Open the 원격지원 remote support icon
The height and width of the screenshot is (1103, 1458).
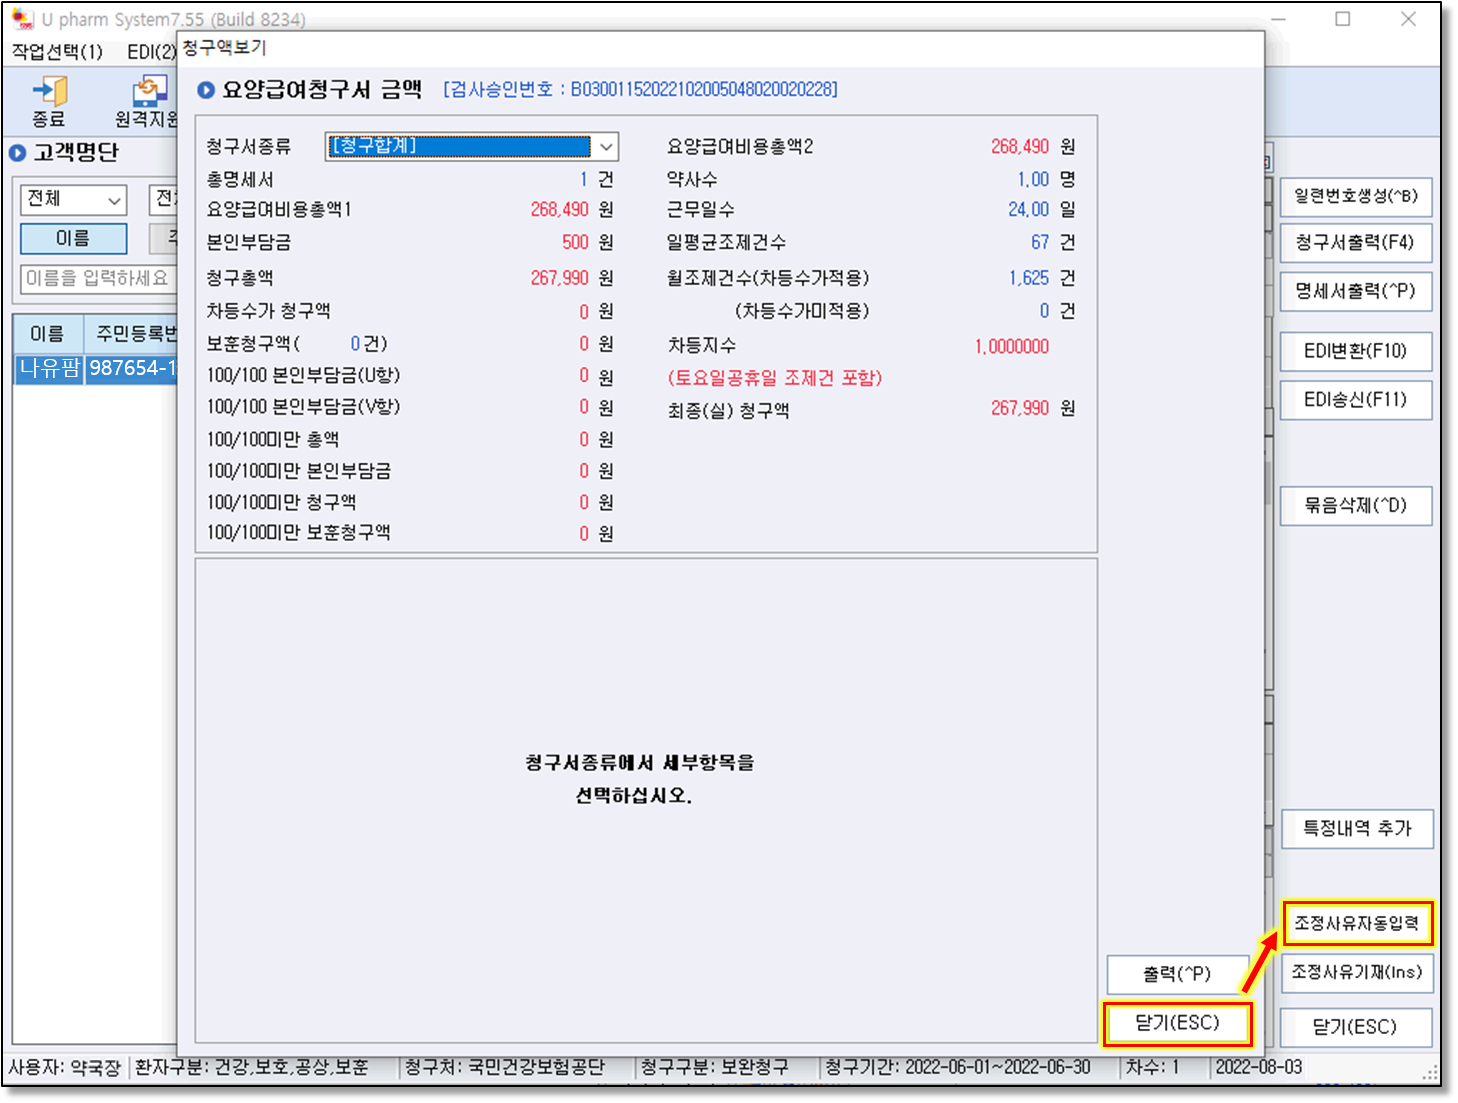[x=145, y=101]
